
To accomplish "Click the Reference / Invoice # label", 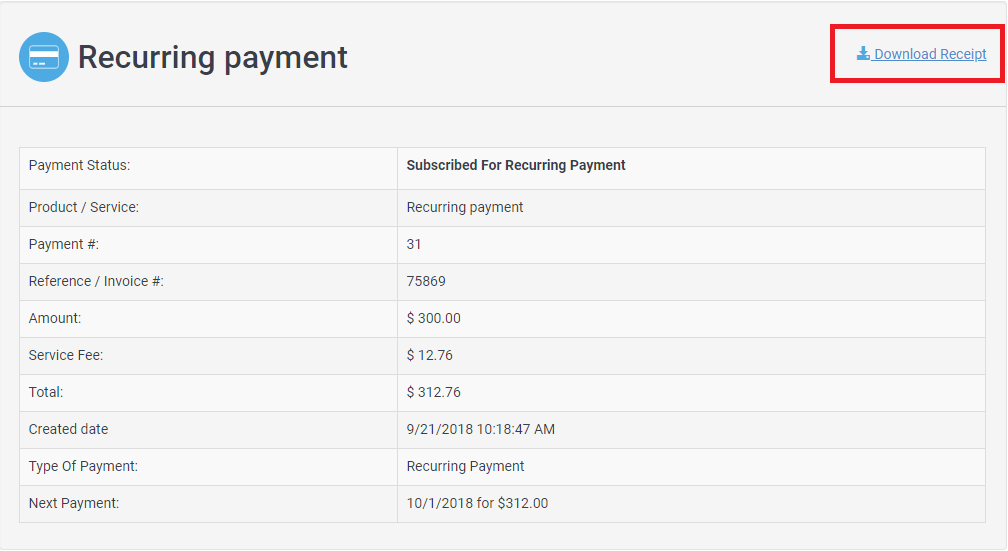I will [x=96, y=281].
